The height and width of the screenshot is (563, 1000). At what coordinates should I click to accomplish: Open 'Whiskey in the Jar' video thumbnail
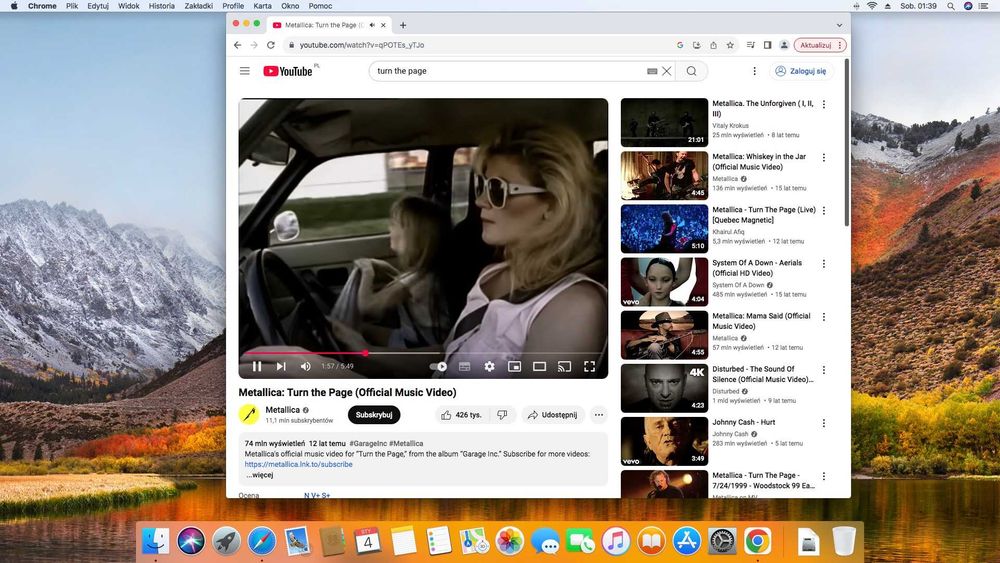pos(664,175)
